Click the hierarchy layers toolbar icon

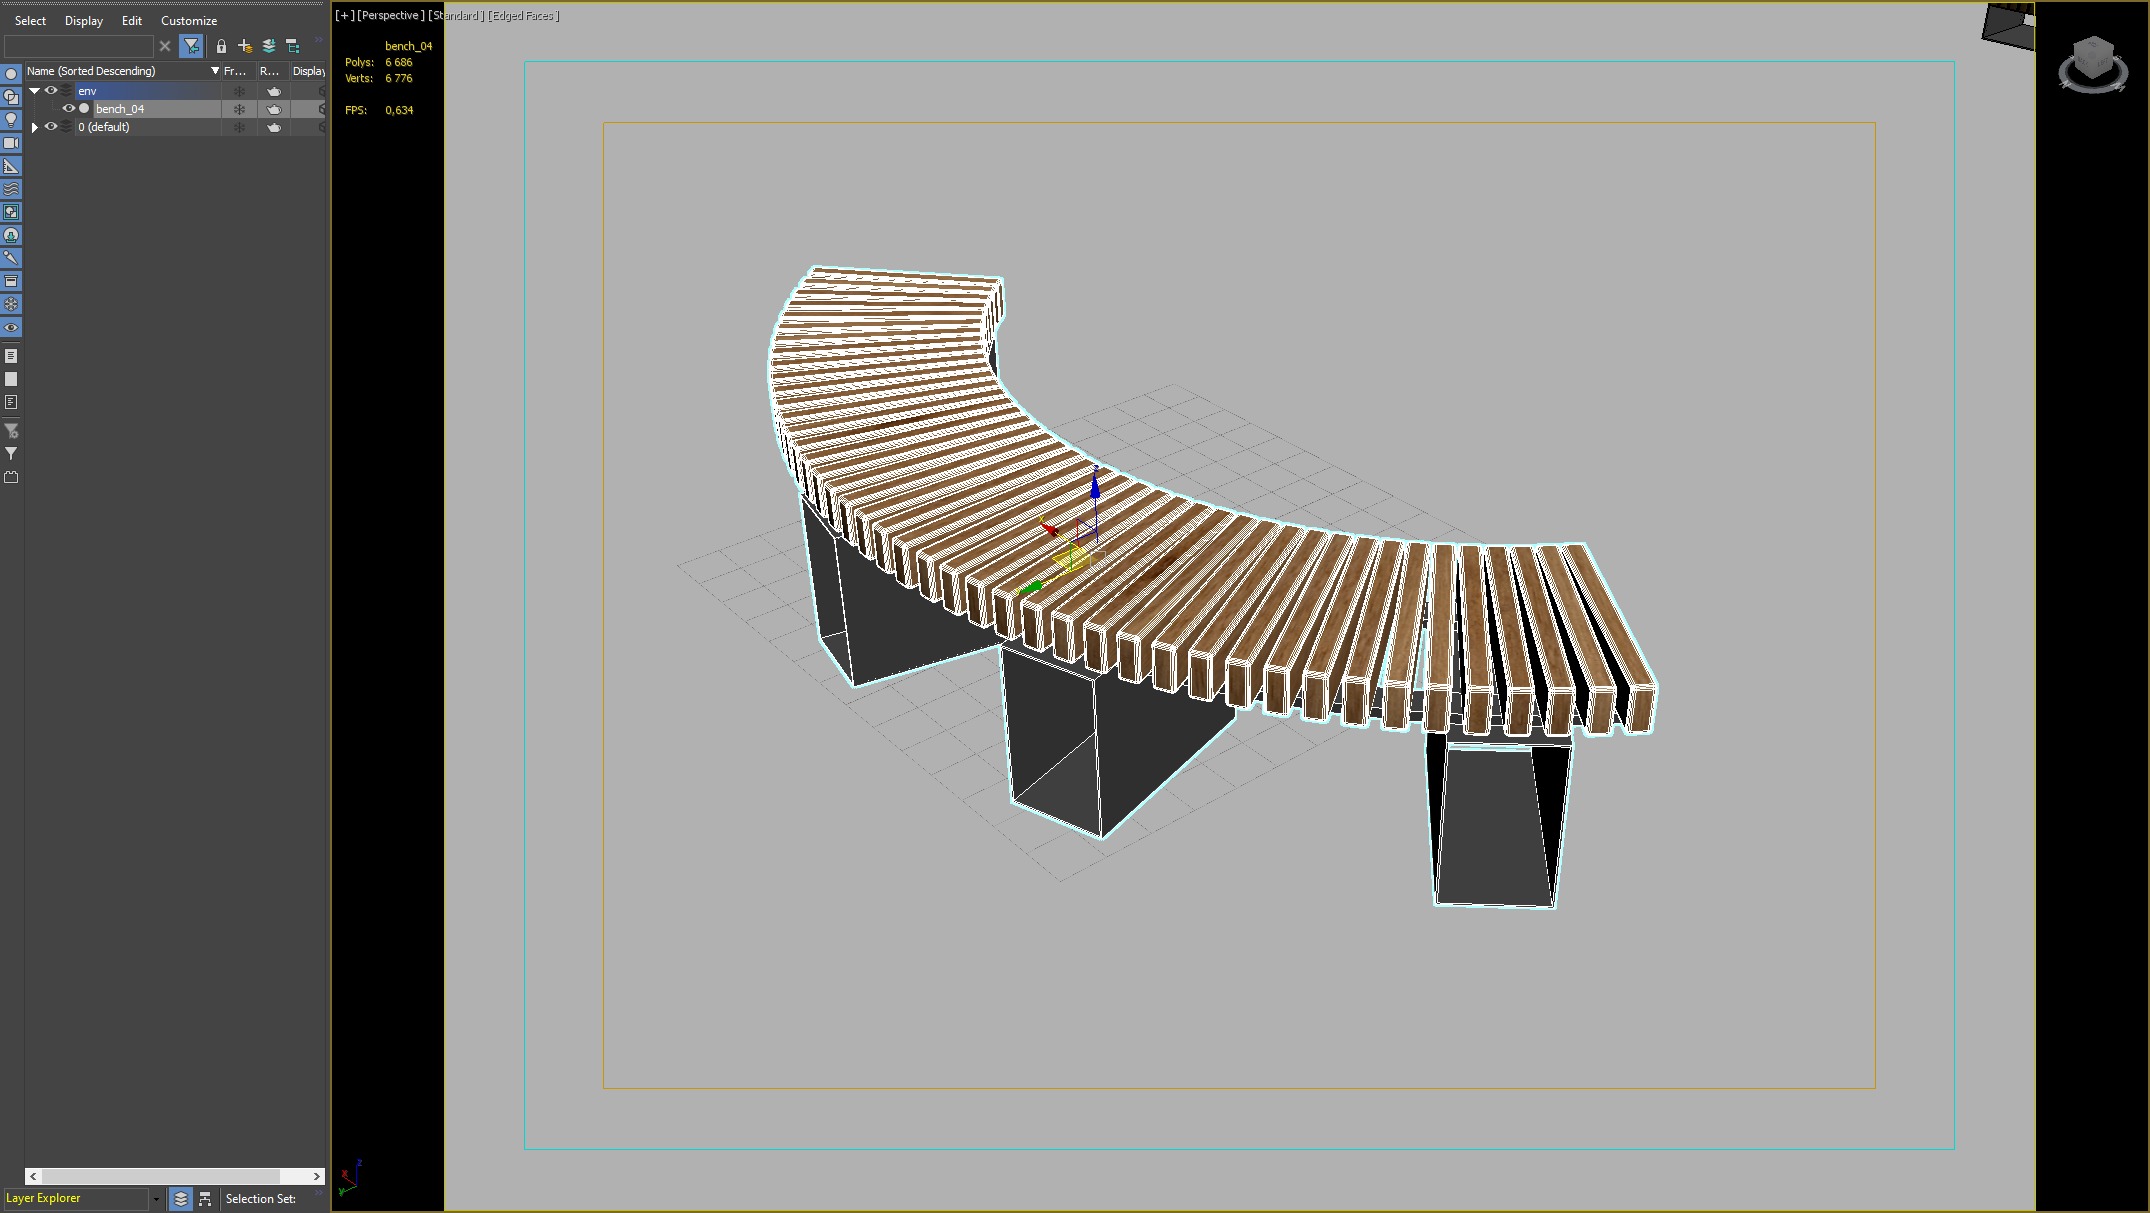293,46
